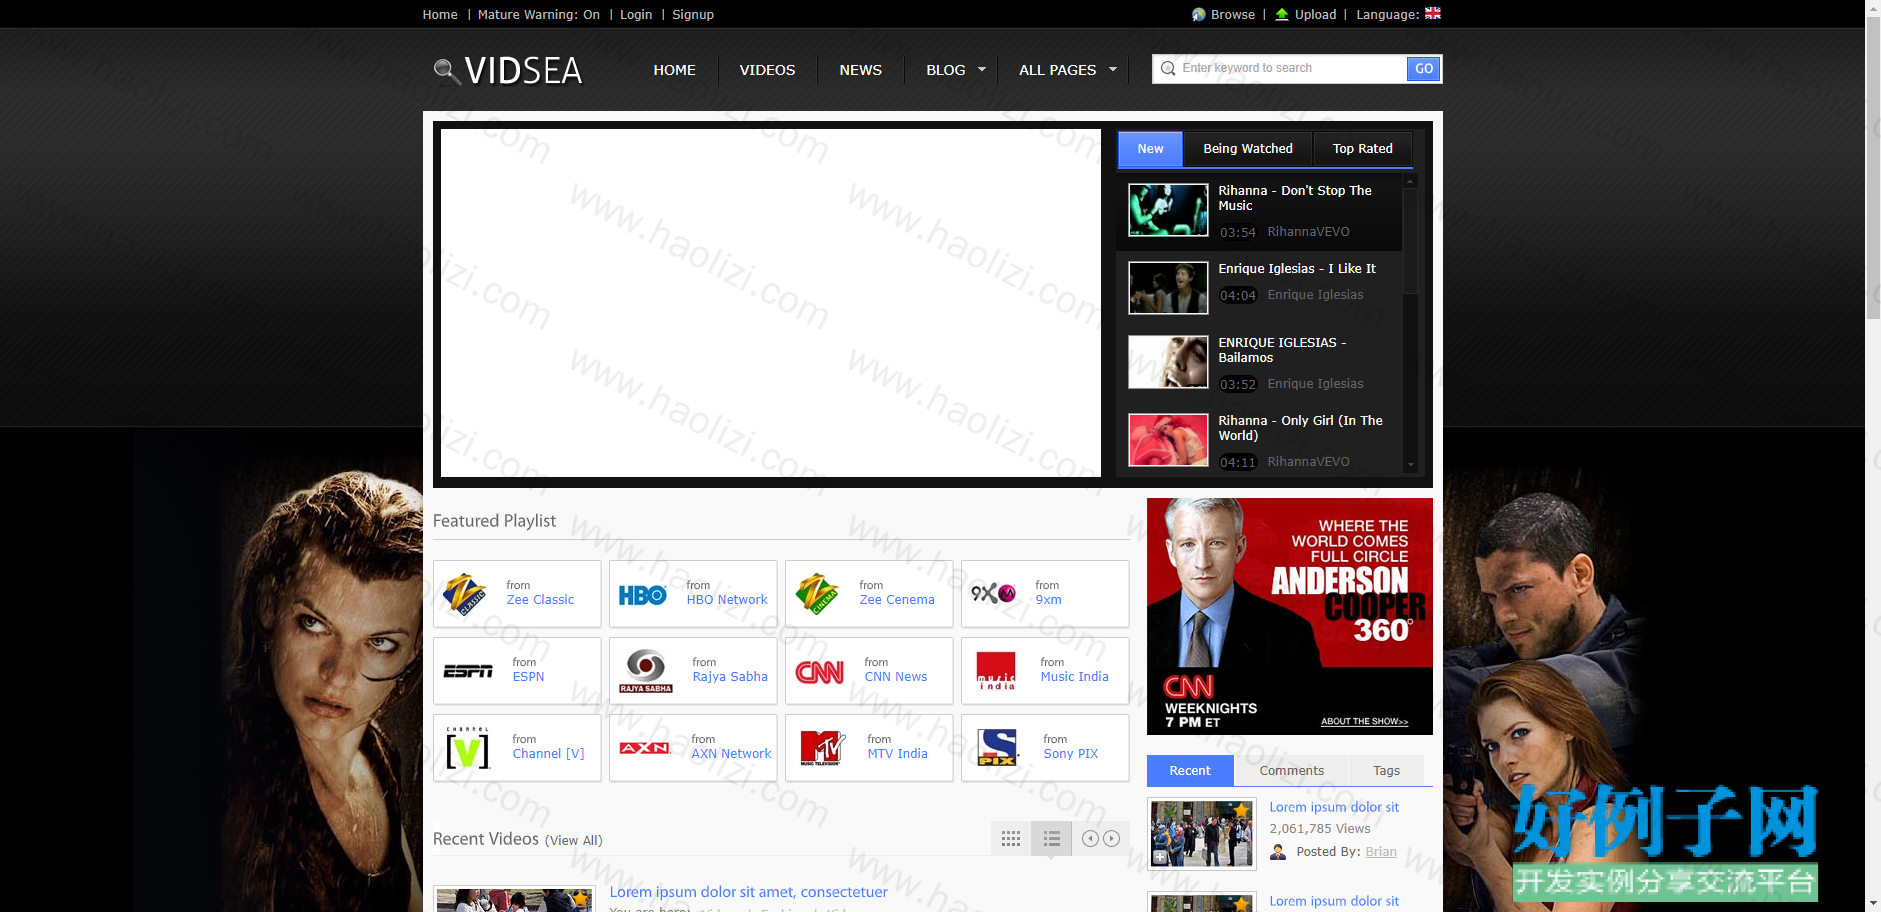The width and height of the screenshot is (1881, 912).
Task: Open ENRIQUE IGLESIAS Bailamos thumbnail
Action: 1168,362
